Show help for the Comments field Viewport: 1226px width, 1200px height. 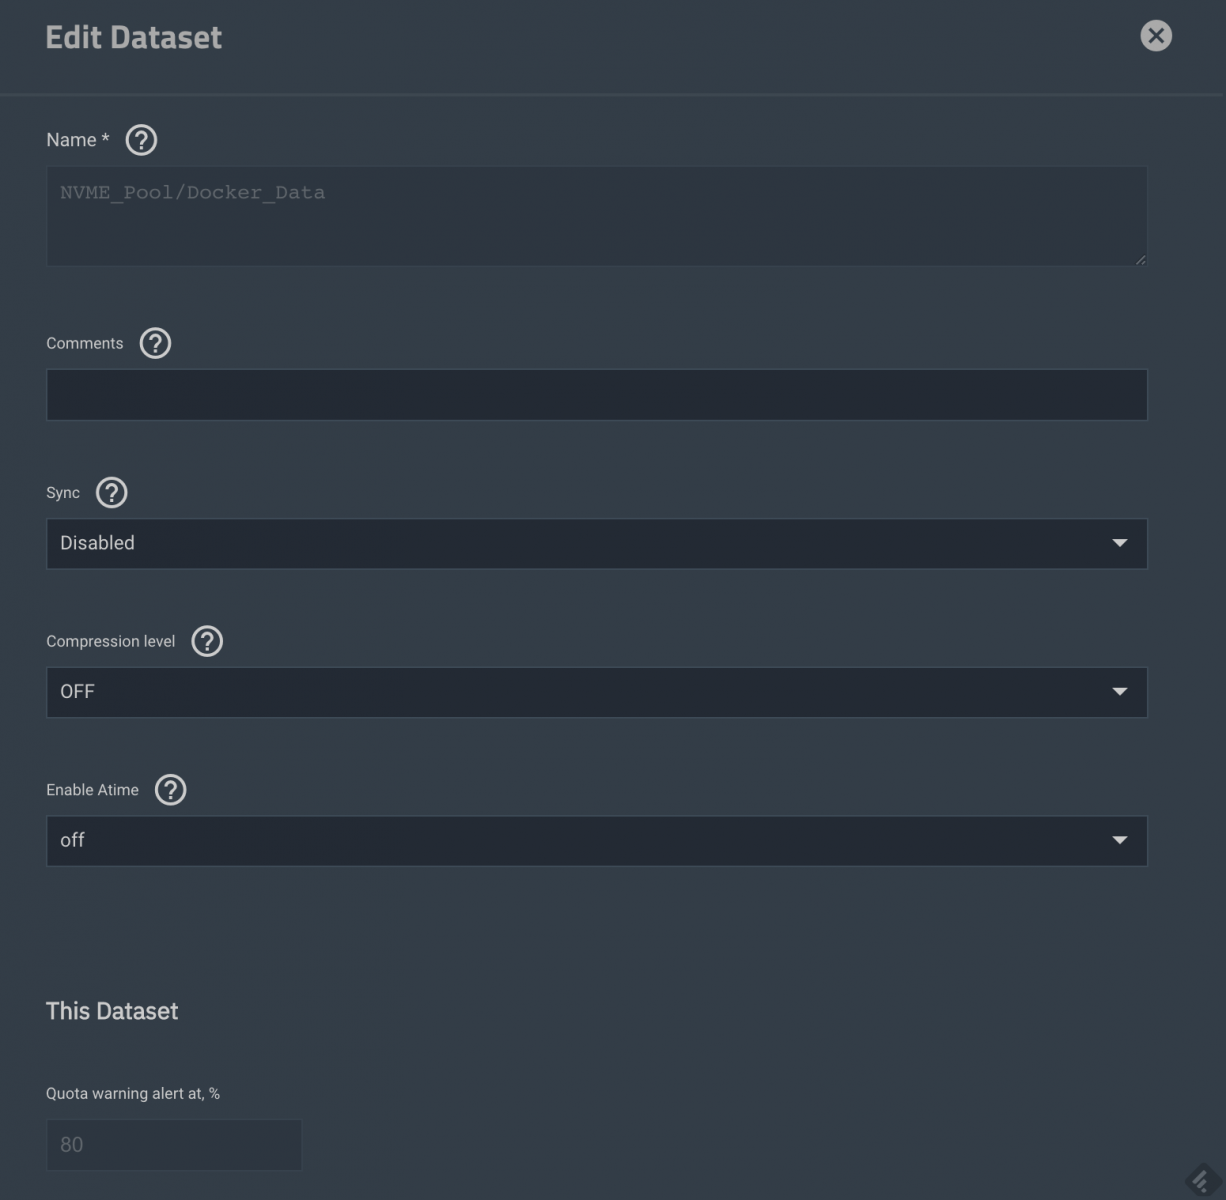point(155,343)
